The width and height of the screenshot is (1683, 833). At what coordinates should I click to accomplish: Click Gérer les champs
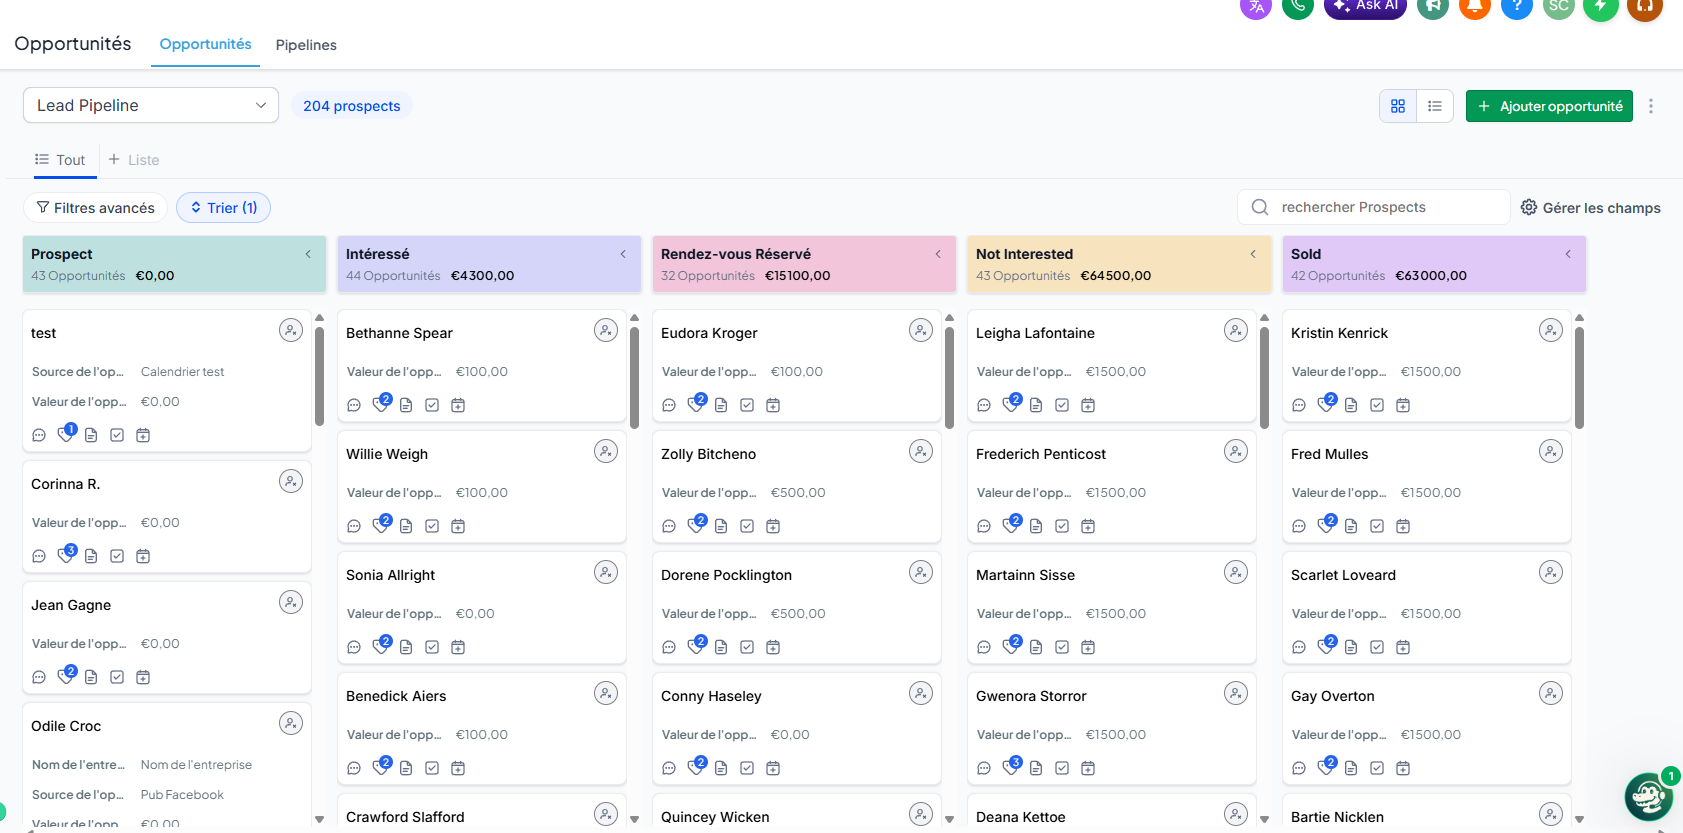click(1591, 208)
